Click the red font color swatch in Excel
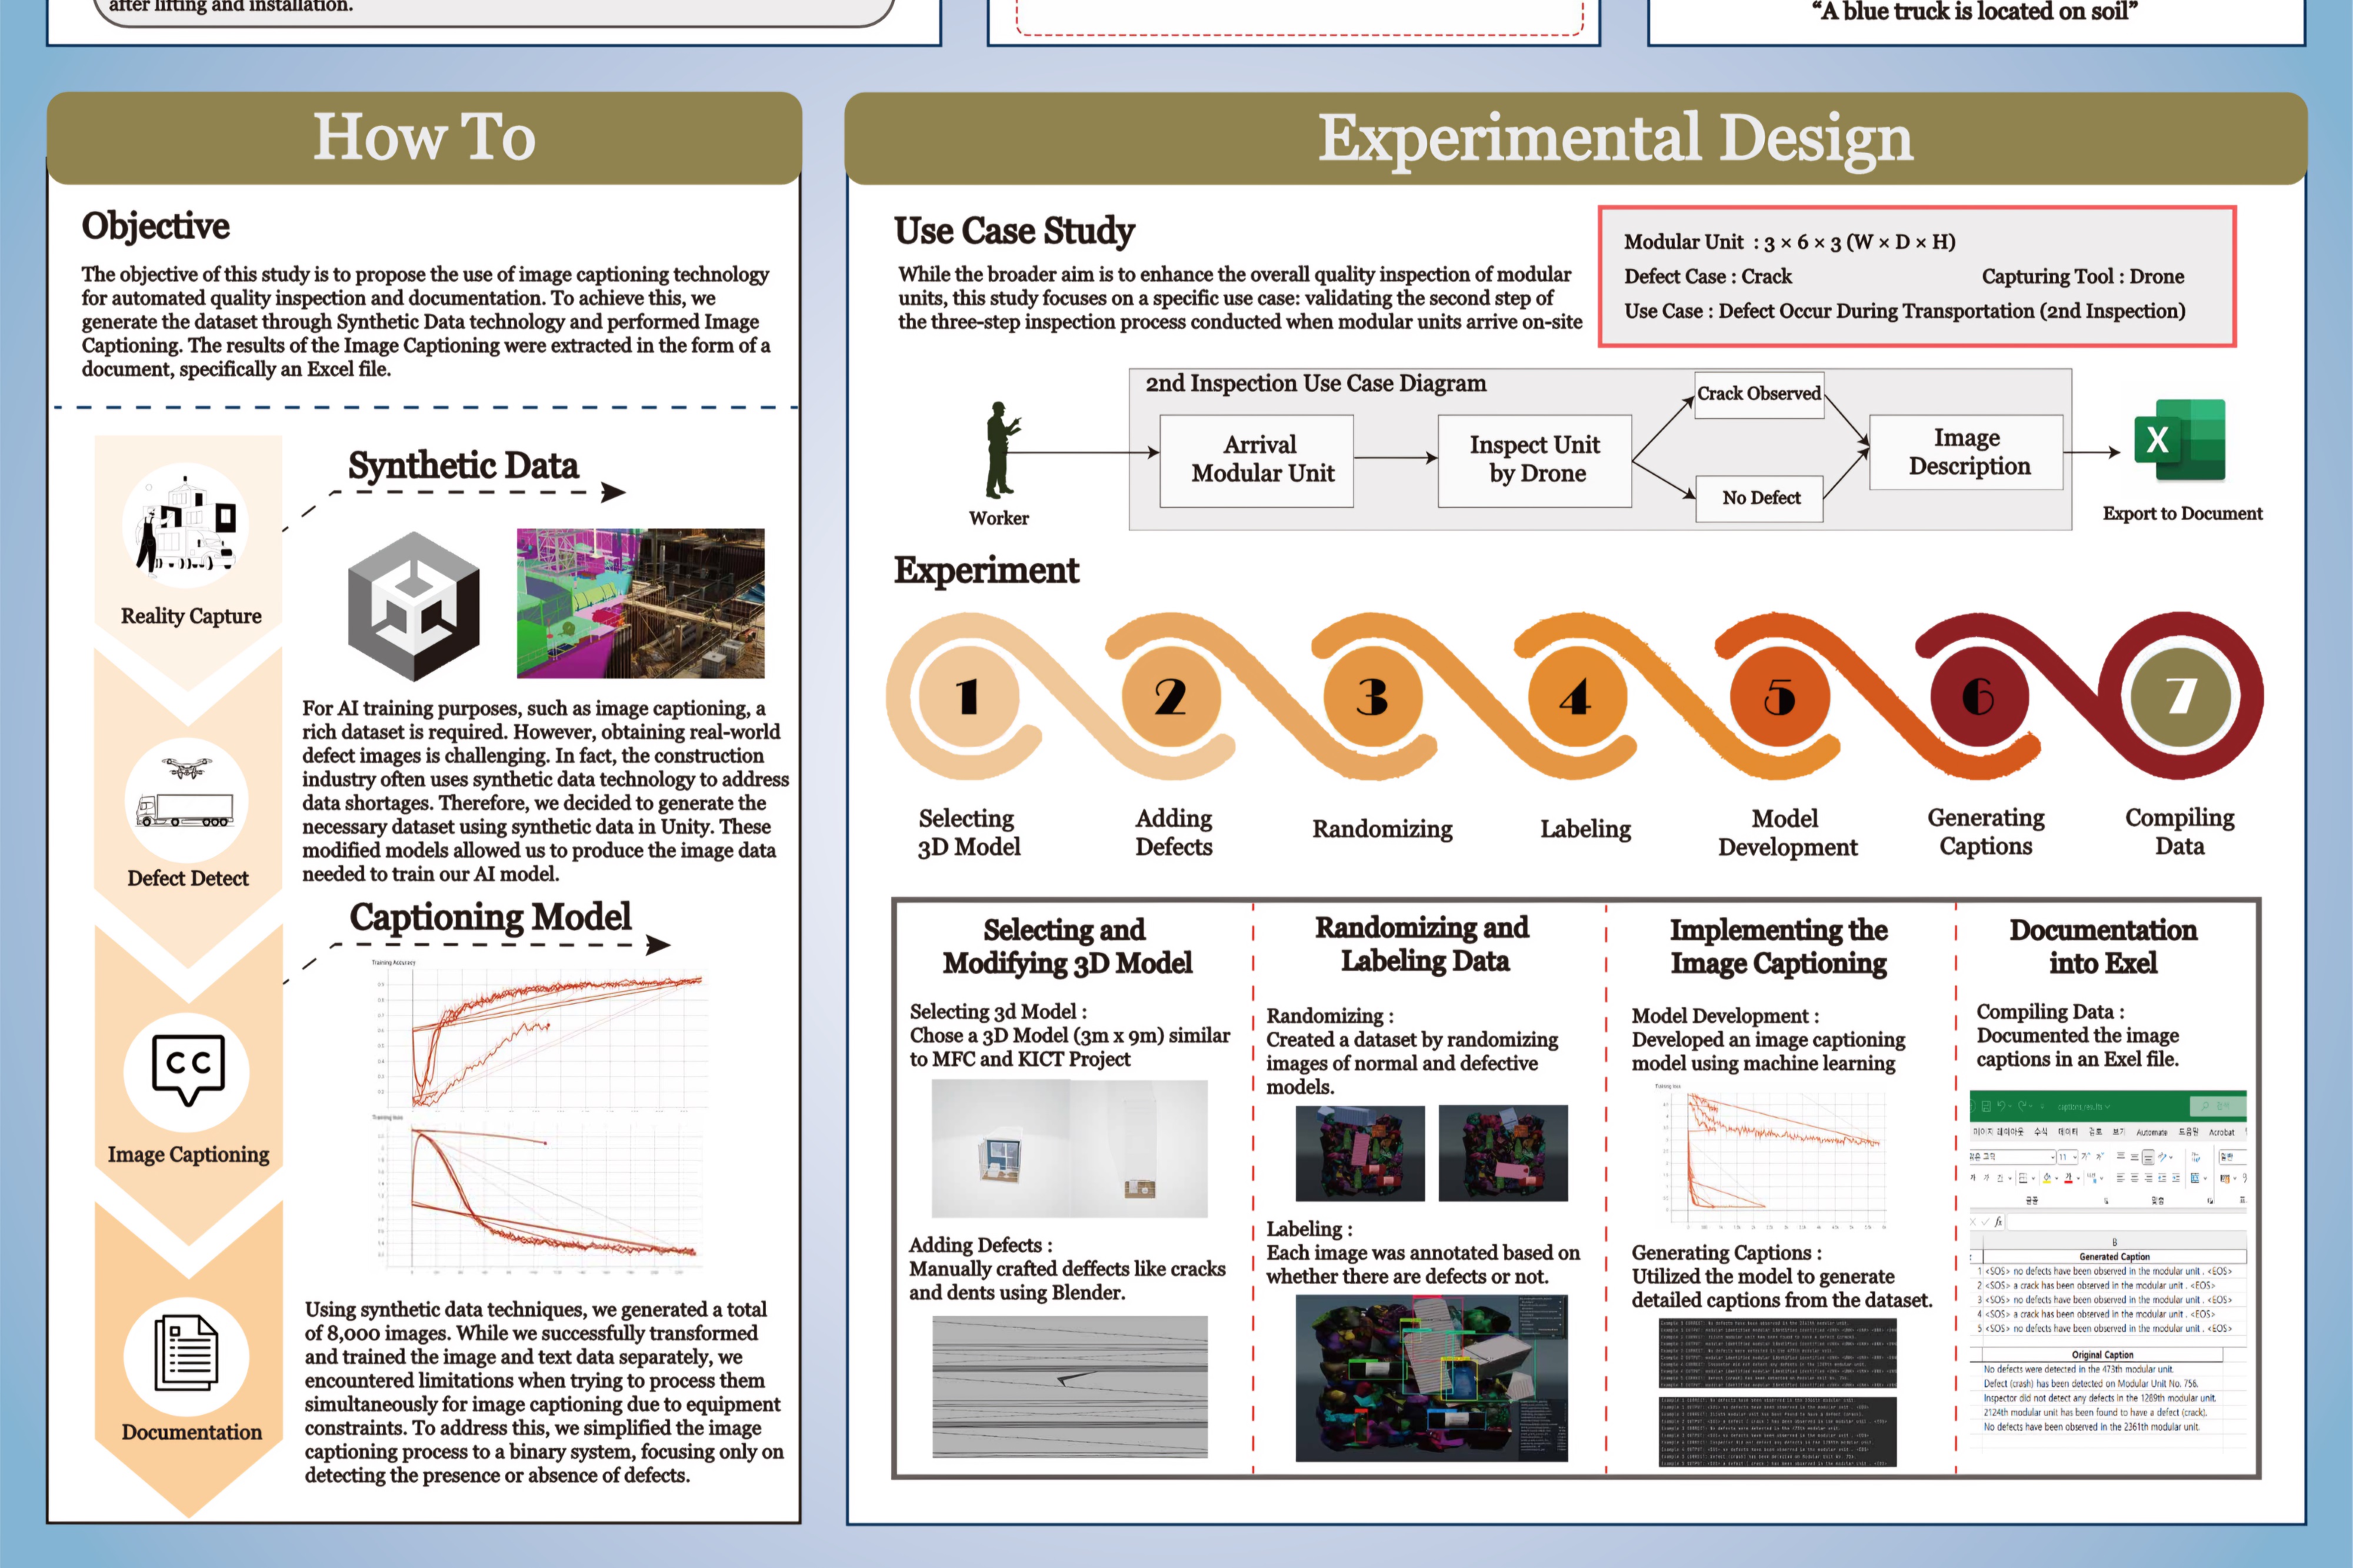Image resolution: width=2353 pixels, height=1568 pixels. point(2069,1179)
